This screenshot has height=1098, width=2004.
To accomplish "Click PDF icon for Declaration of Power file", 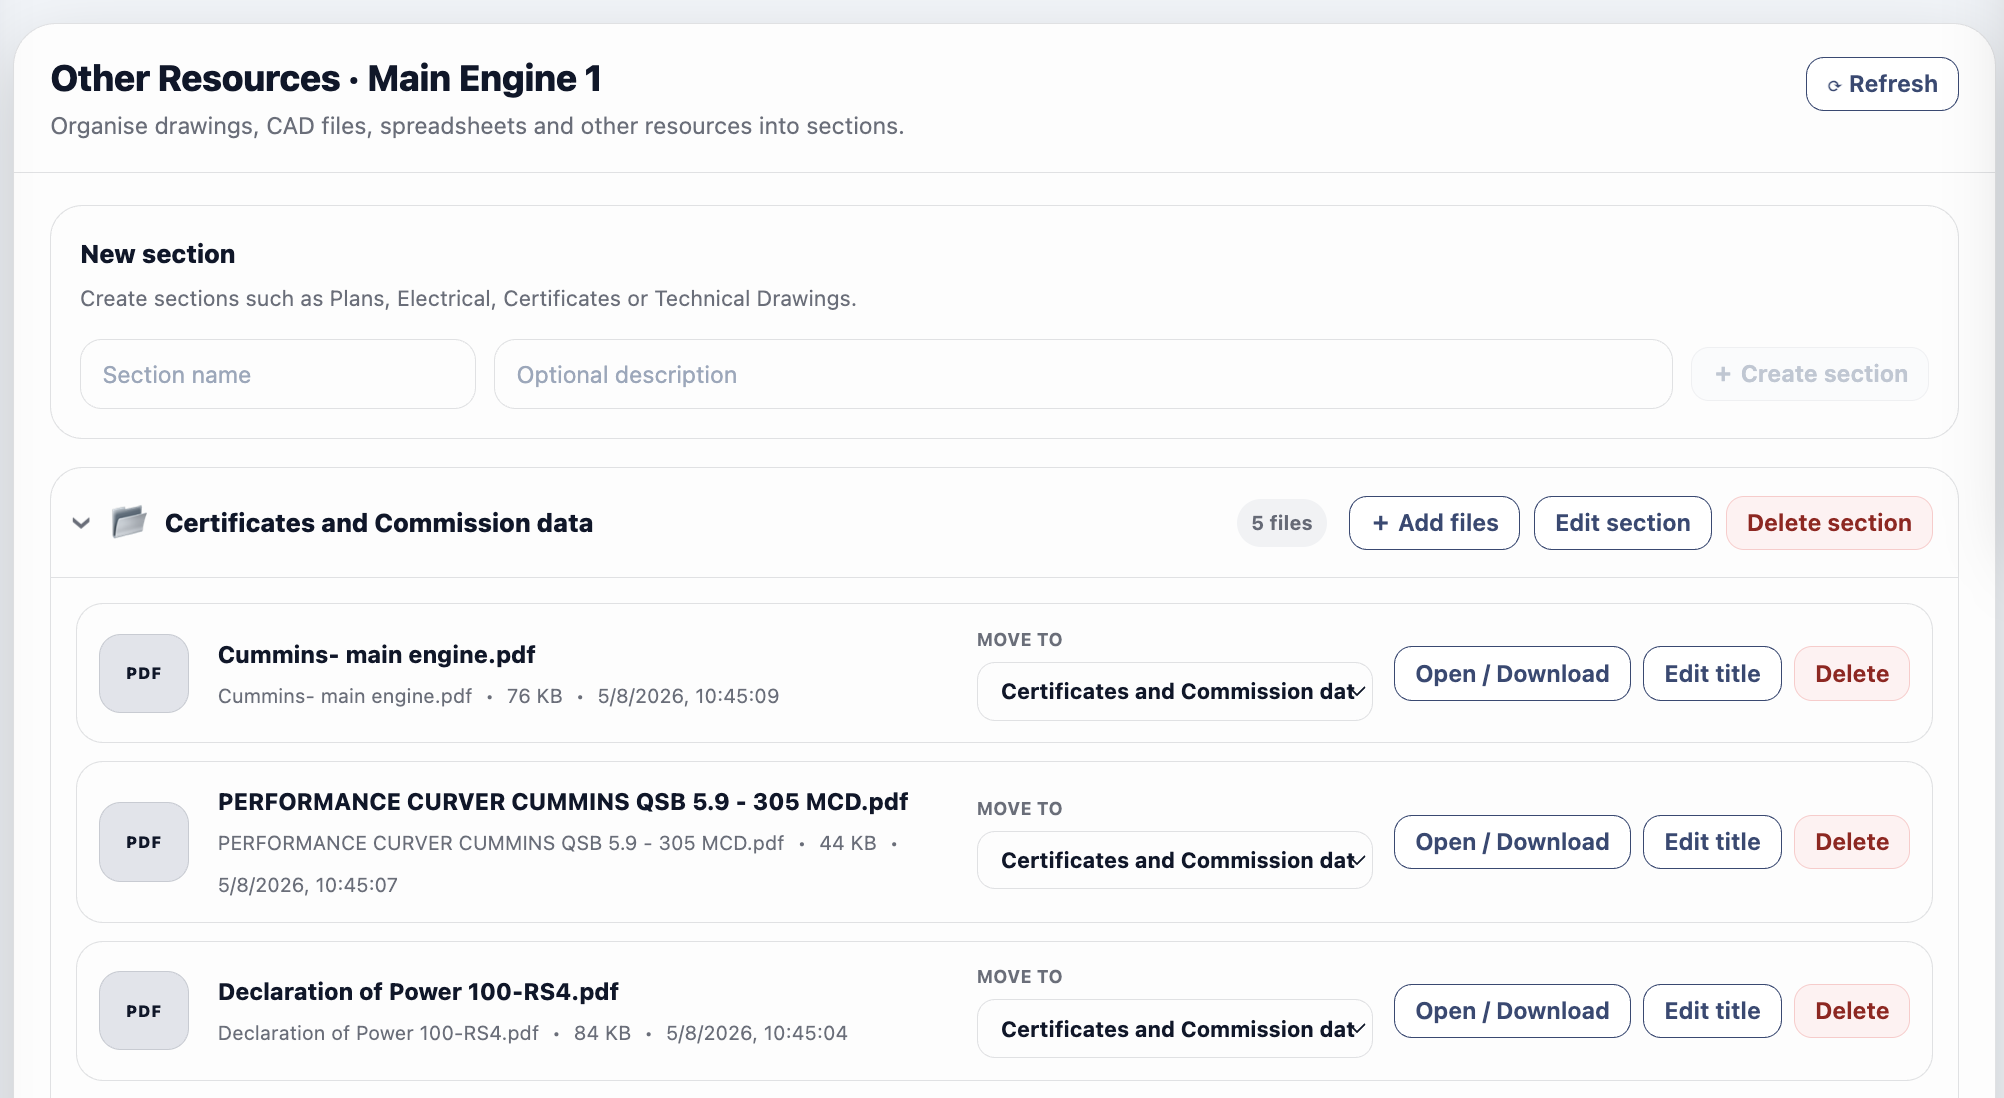I will [144, 1010].
